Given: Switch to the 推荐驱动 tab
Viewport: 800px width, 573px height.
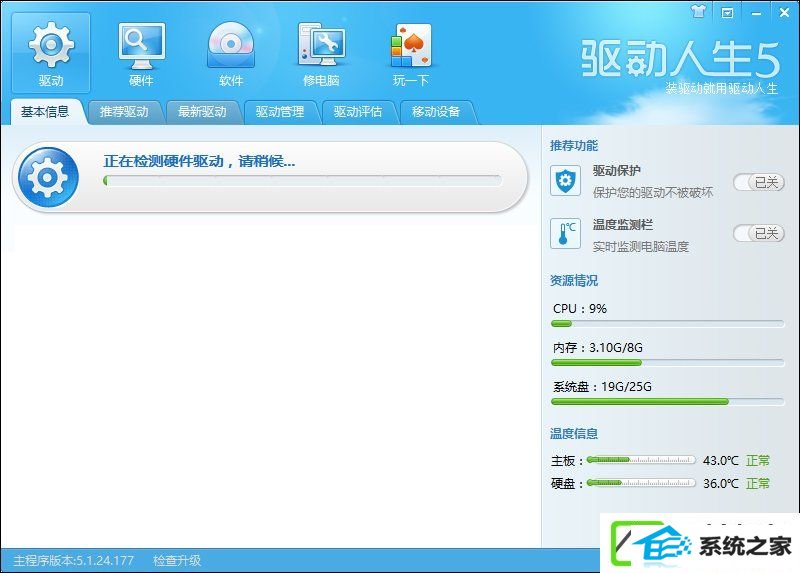Looking at the screenshot, I should pyautogui.click(x=124, y=112).
